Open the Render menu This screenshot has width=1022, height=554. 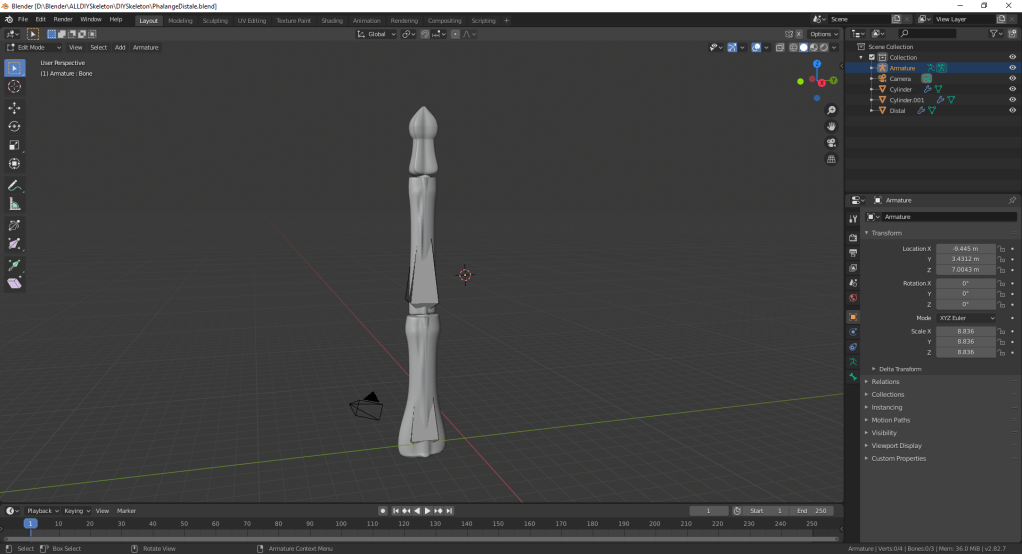tap(63, 19)
